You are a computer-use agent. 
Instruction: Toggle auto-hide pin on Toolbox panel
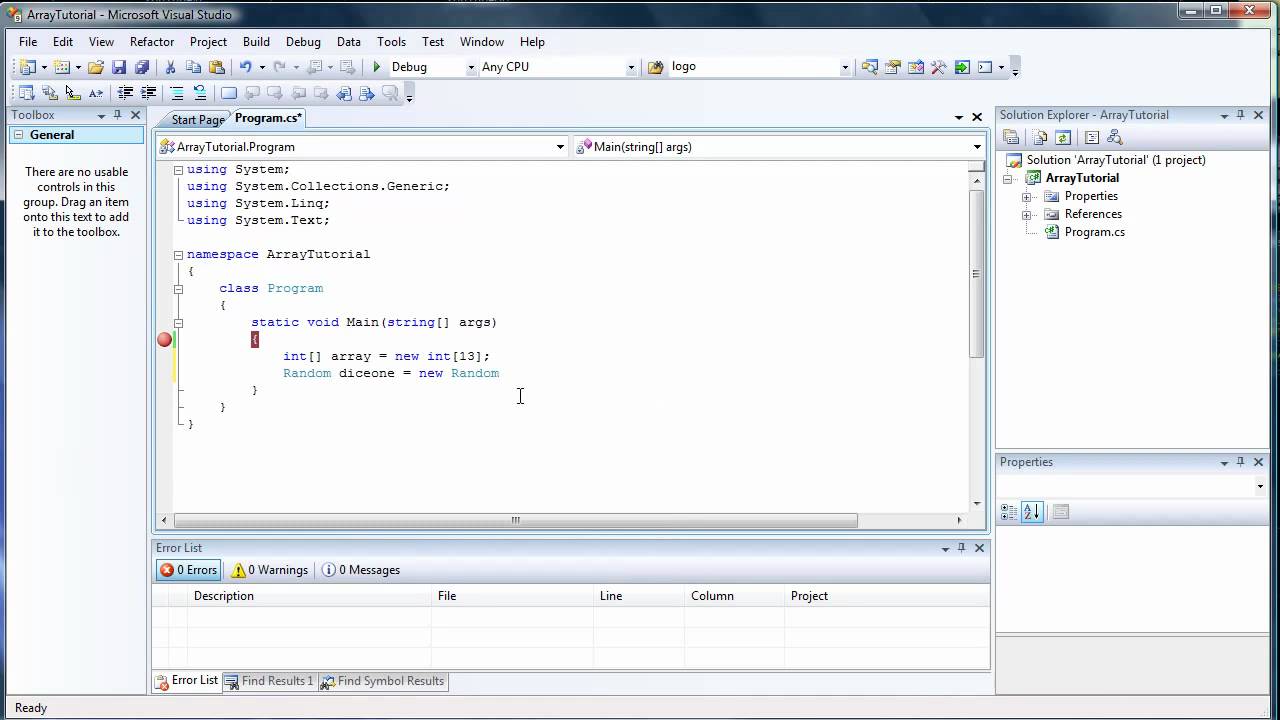pyautogui.click(x=117, y=115)
